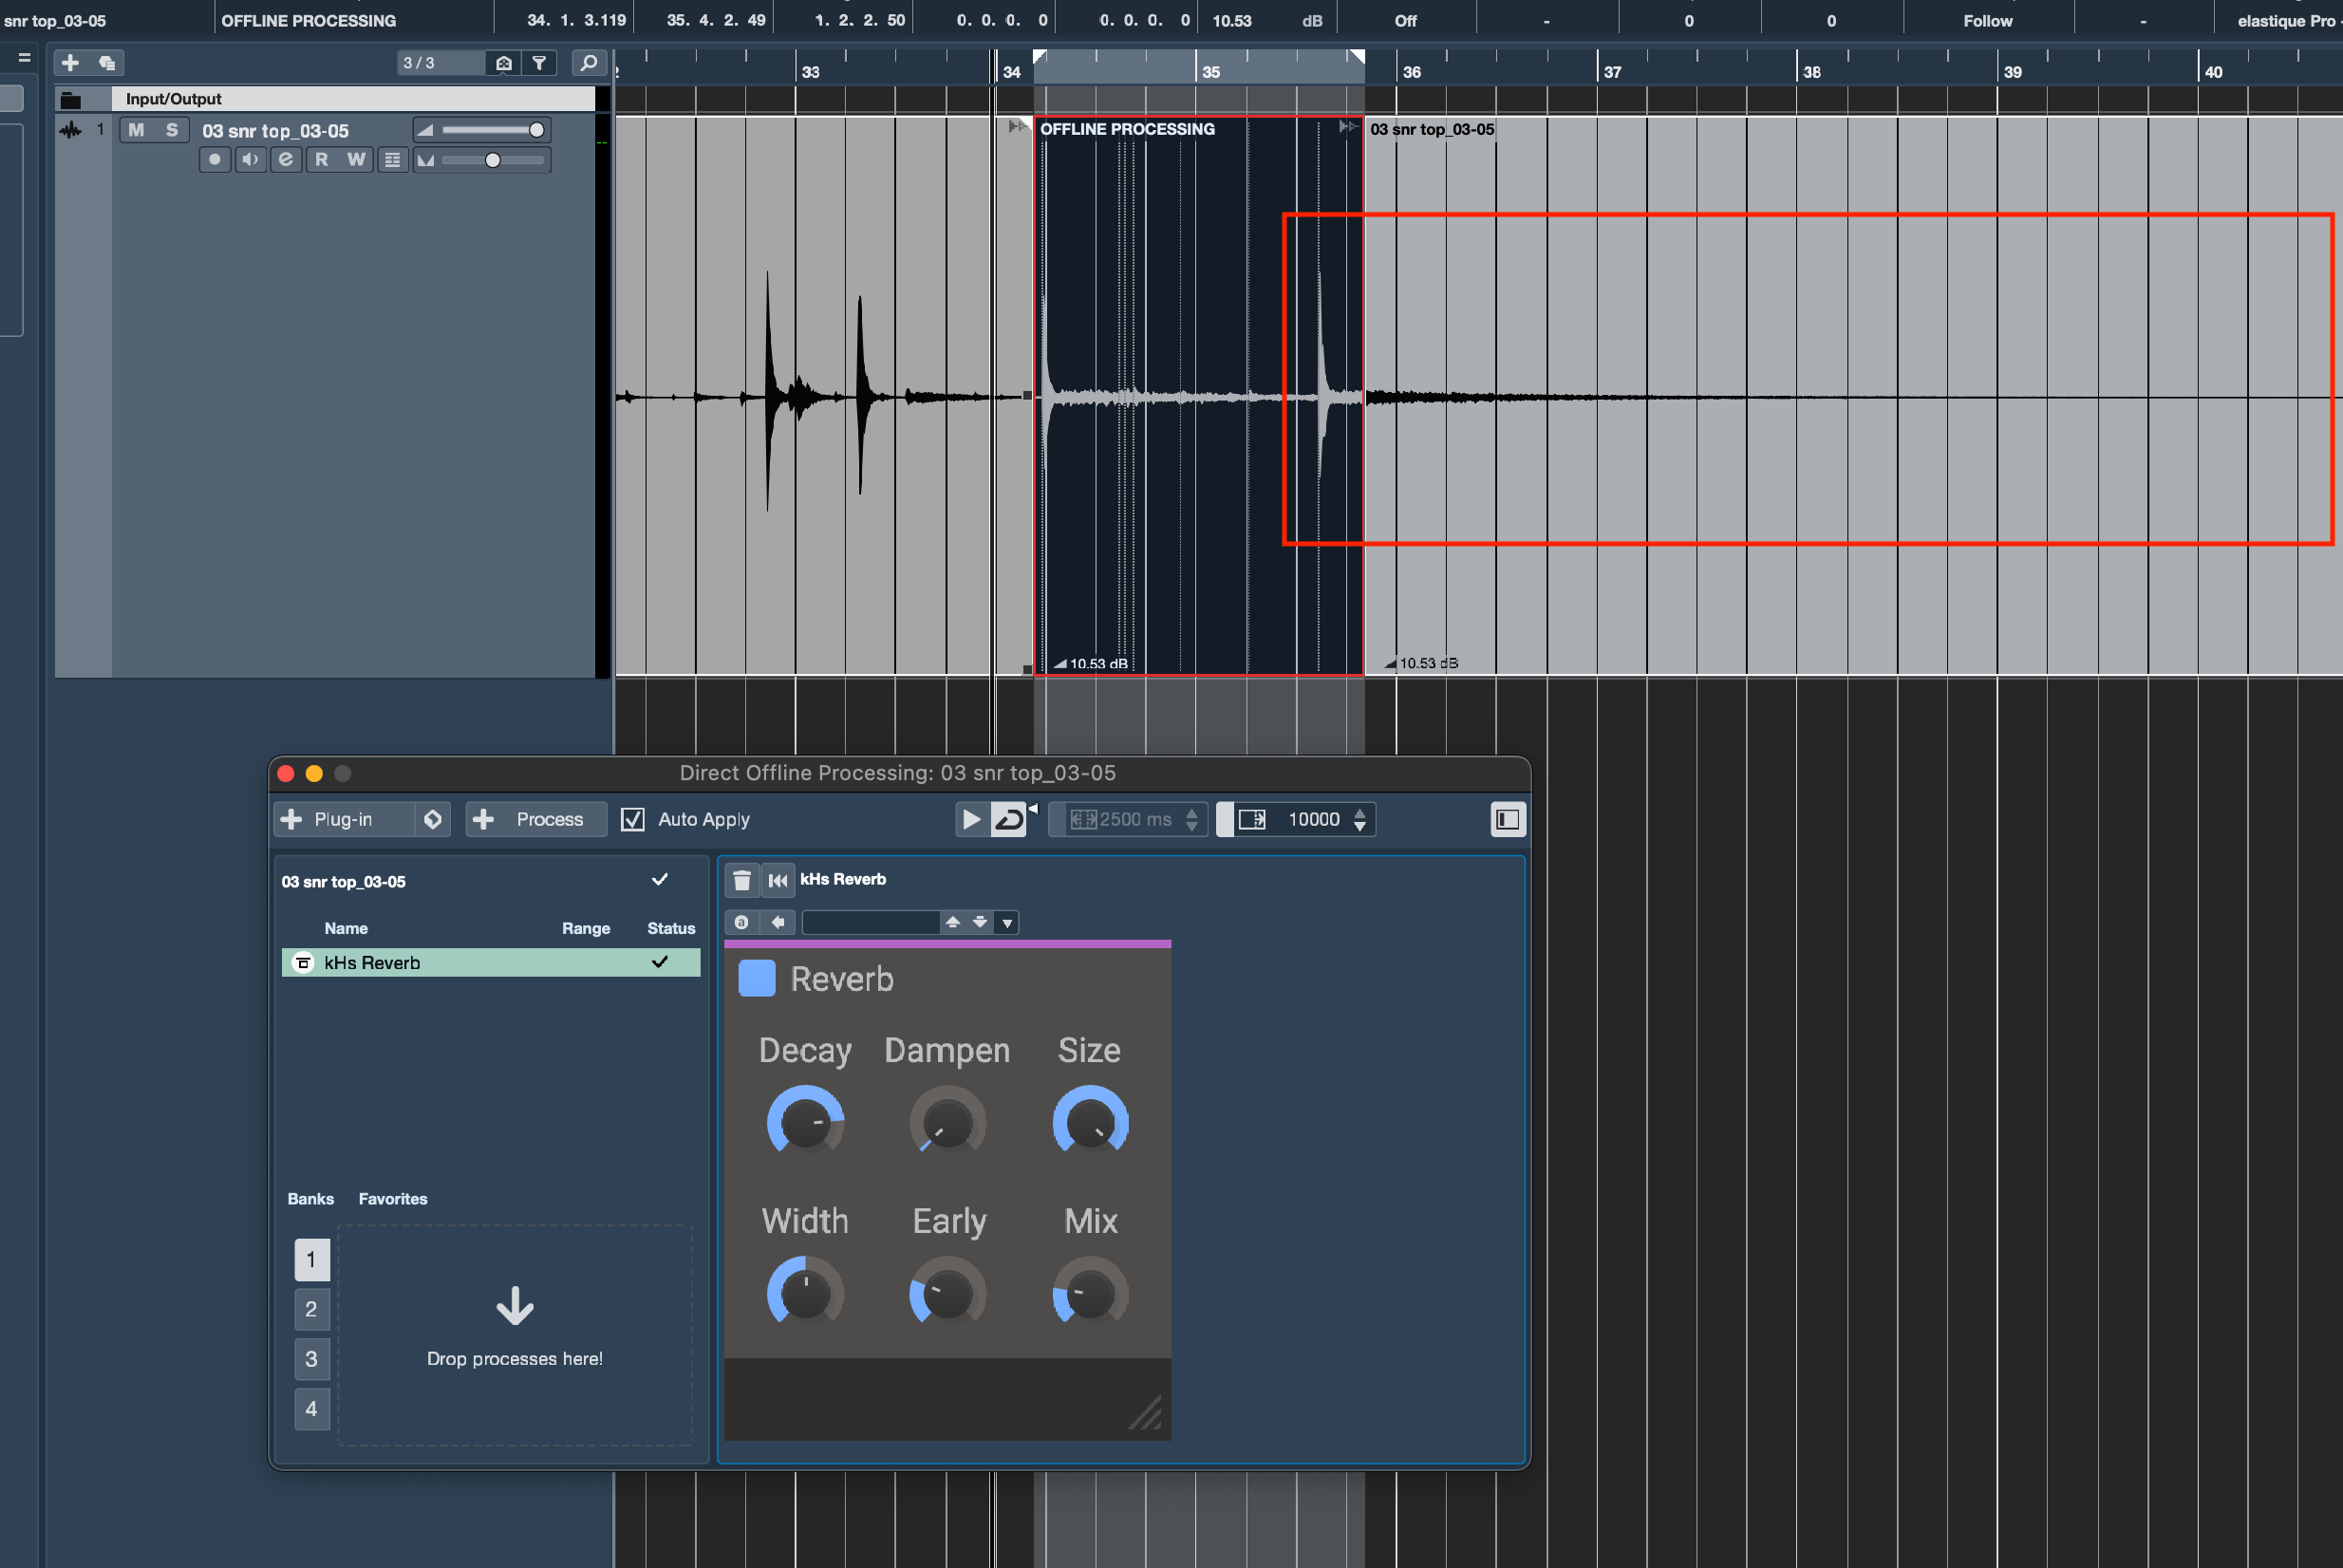Open track visibility agents icon
The image size is (2343, 1568).
(504, 63)
